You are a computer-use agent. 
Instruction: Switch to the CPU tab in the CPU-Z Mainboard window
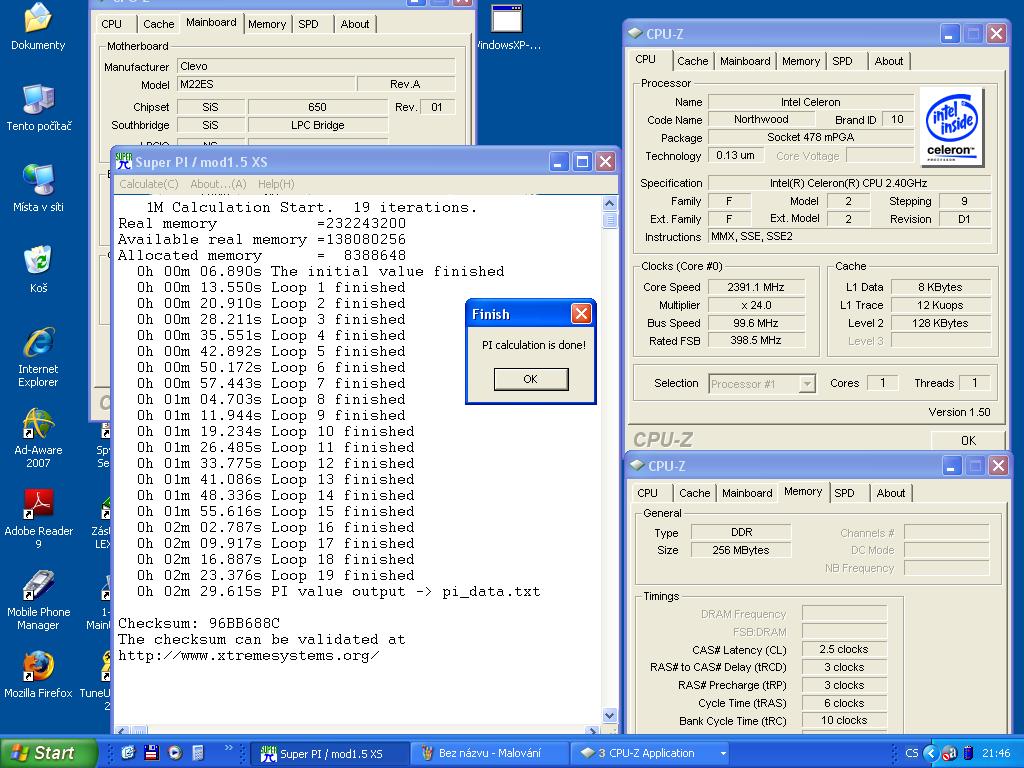[112, 24]
